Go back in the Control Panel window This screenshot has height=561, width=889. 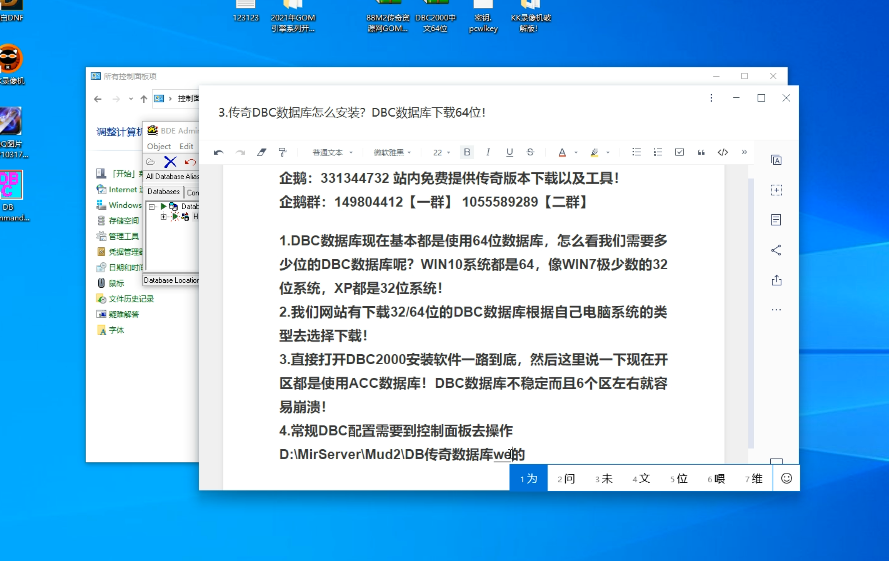[98, 99]
